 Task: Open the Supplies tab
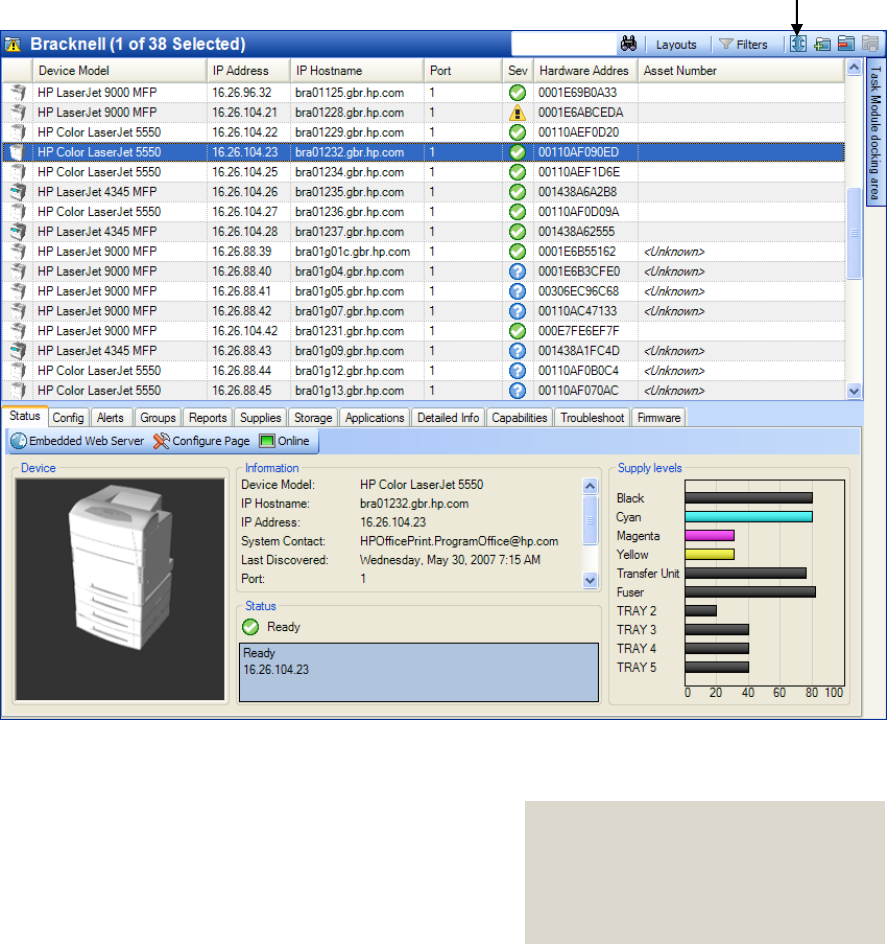pyautogui.click(x=260, y=418)
